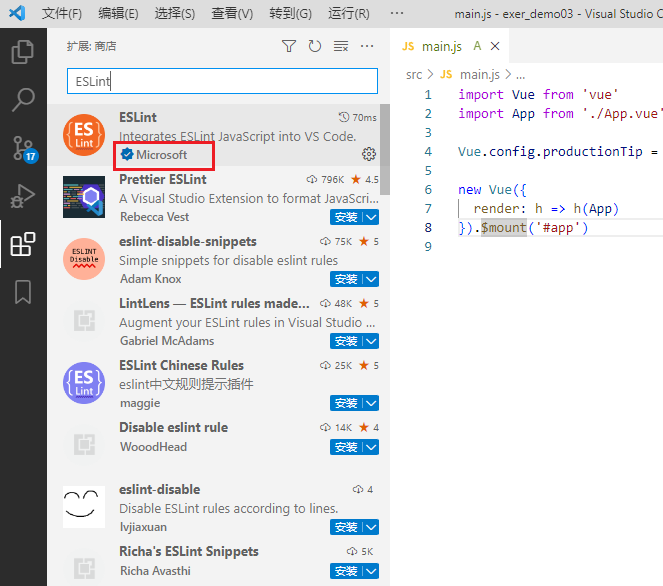Image resolution: width=663 pixels, height=586 pixels.
Task: Click ESLint activation time clock icon
Action: 343,117
